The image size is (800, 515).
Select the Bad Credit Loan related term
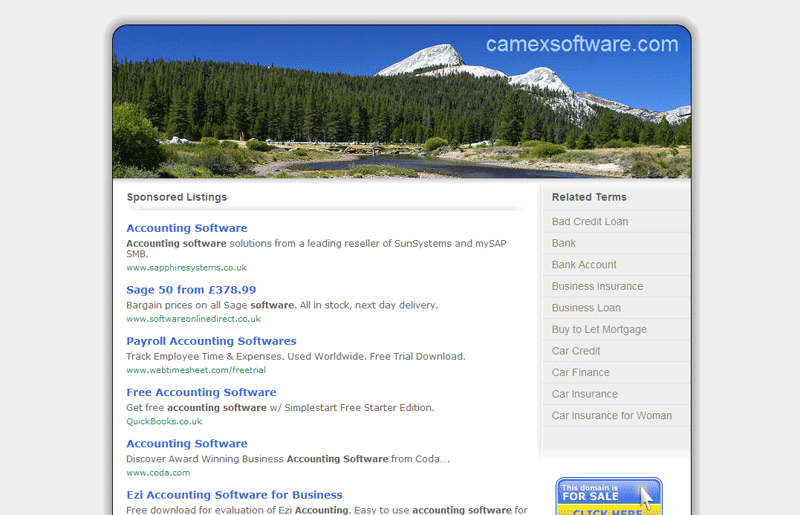[x=590, y=222]
